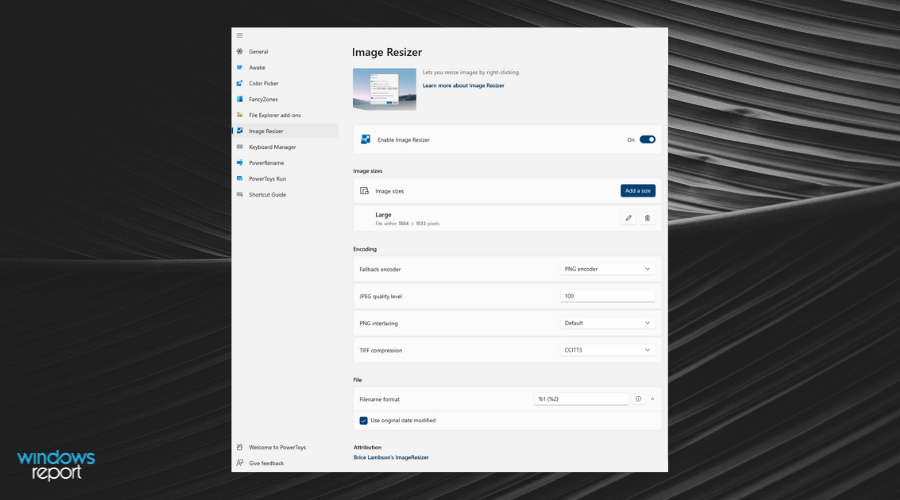Click the JPEG quality level field
The width and height of the screenshot is (900, 500).
607,296
